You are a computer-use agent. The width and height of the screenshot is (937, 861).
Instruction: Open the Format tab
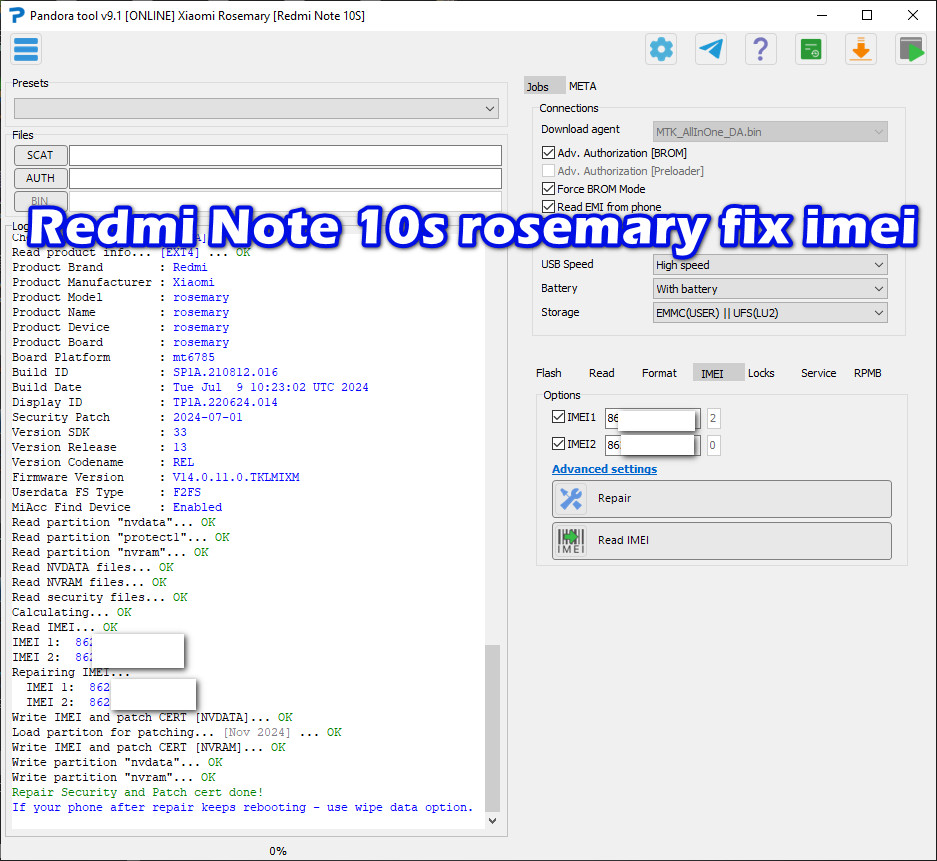tap(659, 373)
